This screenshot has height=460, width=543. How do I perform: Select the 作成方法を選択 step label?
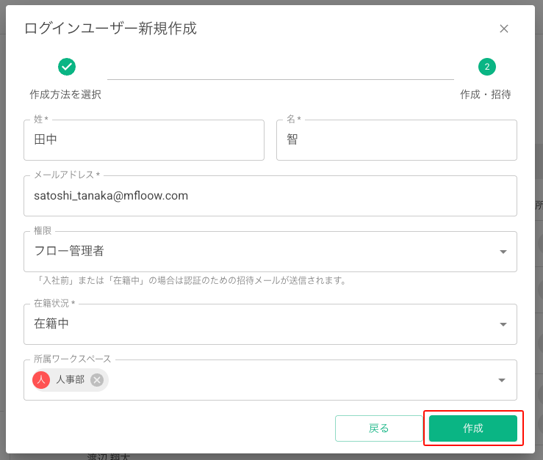click(x=65, y=94)
